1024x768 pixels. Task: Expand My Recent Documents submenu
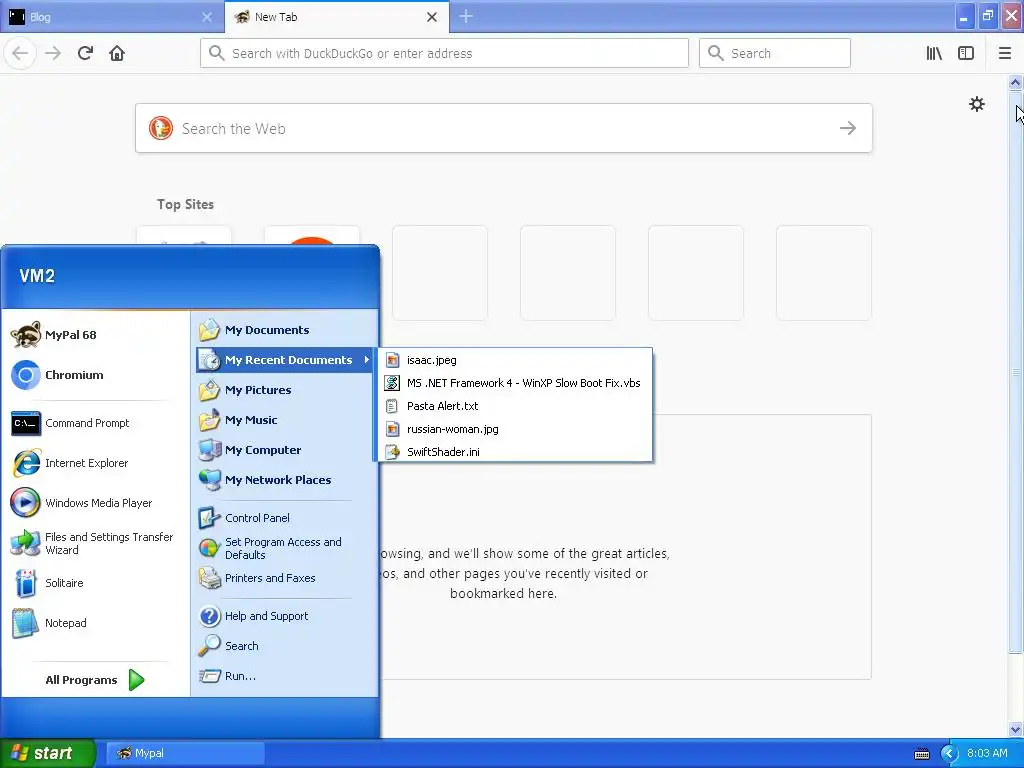[285, 360]
